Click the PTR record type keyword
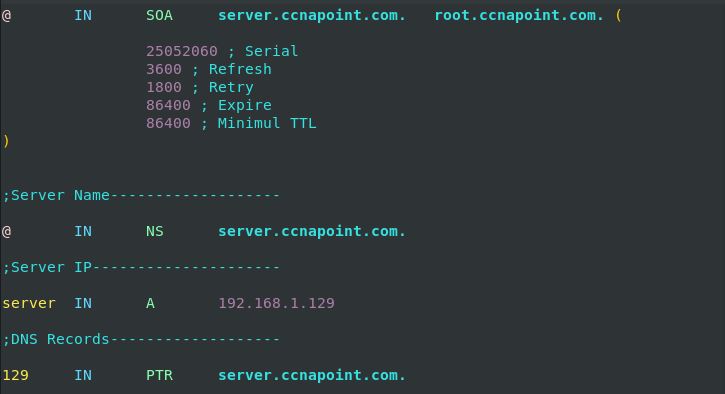The image size is (725, 394). (x=159, y=375)
